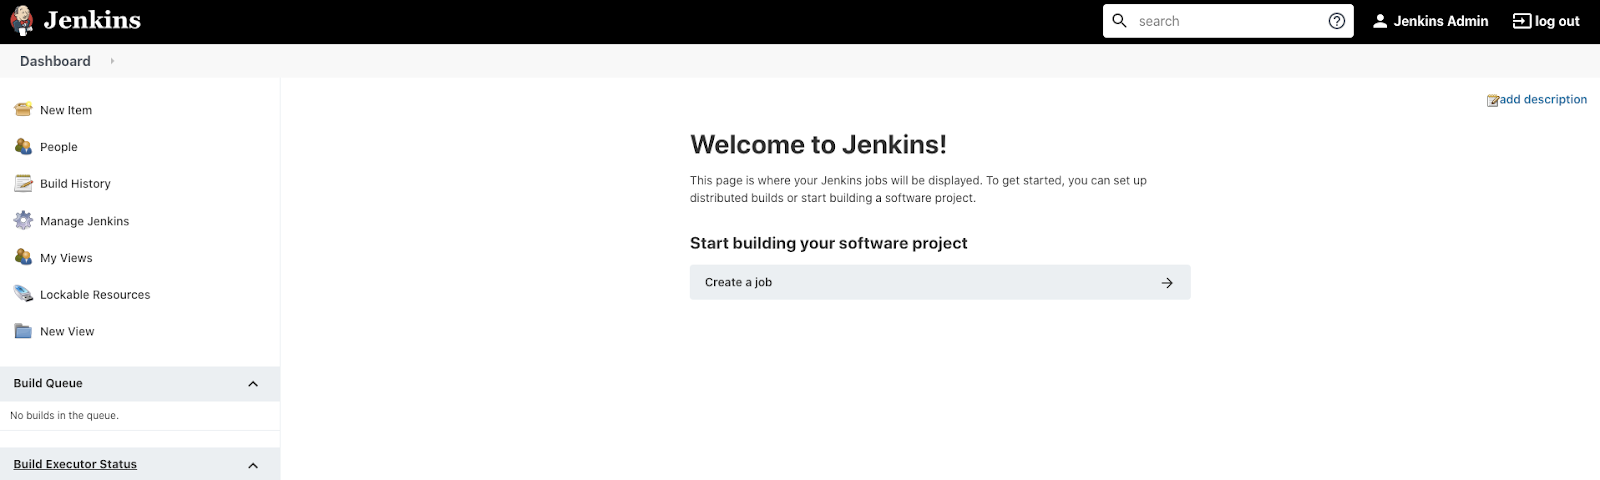Viewport: 1600px width, 480px height.
Task: Click the Build History notepad icon
Action: [x=23, y=183]
